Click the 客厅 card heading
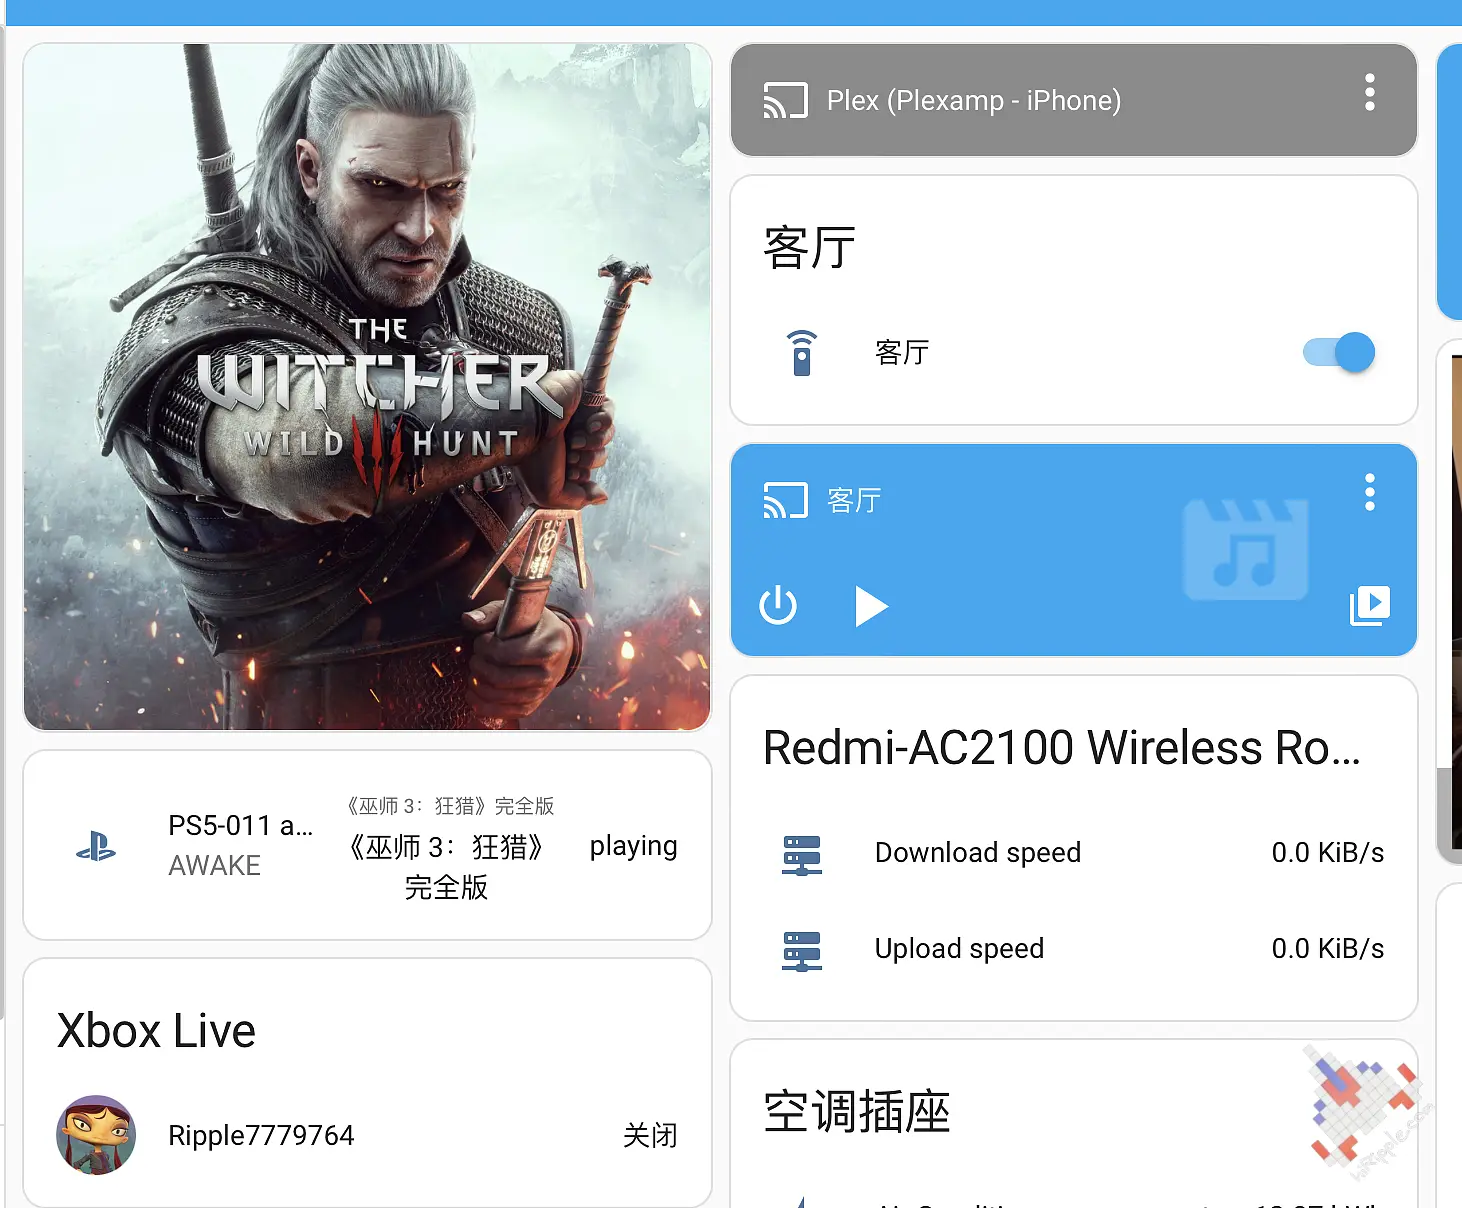The width and height of the screenshot is (1462, 1208). (810, 248)
